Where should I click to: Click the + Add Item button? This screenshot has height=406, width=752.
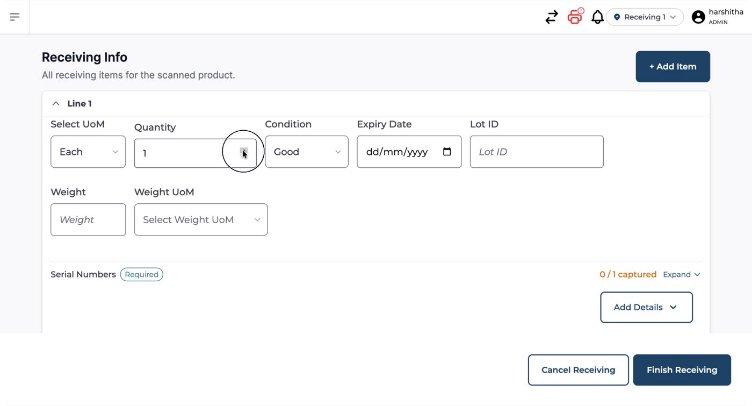pos(672,67)
